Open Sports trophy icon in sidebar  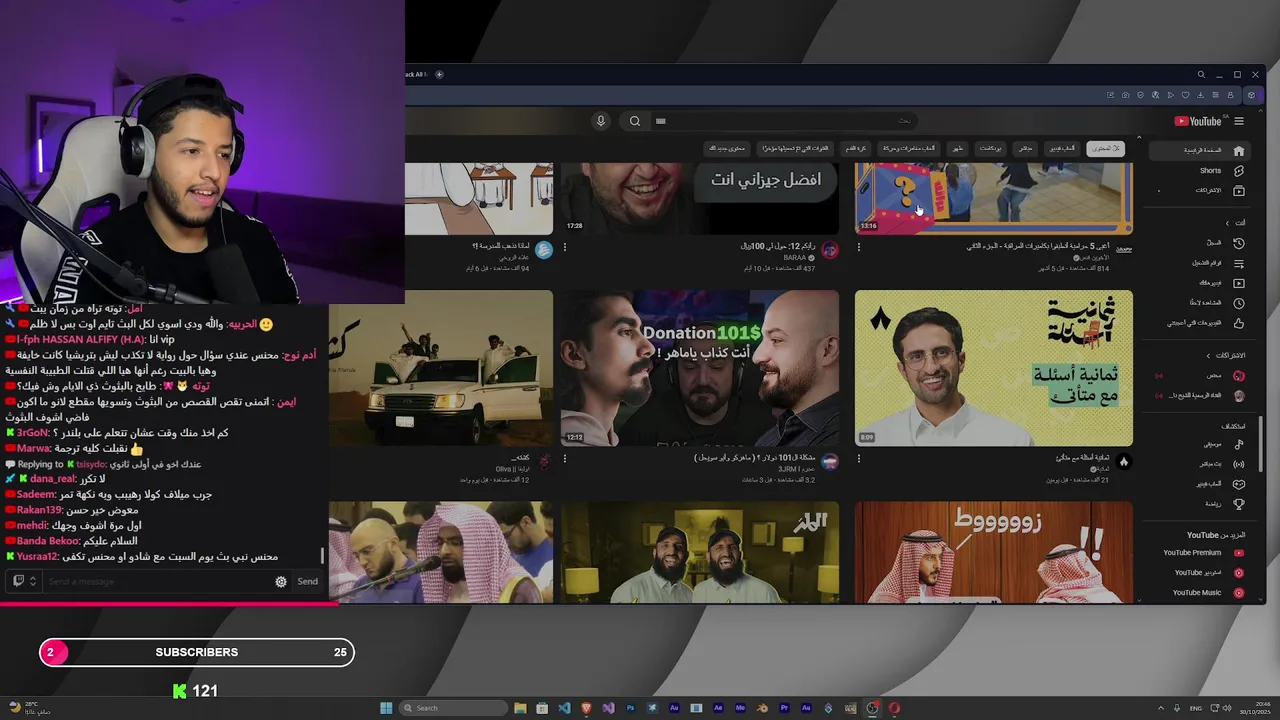pos(1239,504)
